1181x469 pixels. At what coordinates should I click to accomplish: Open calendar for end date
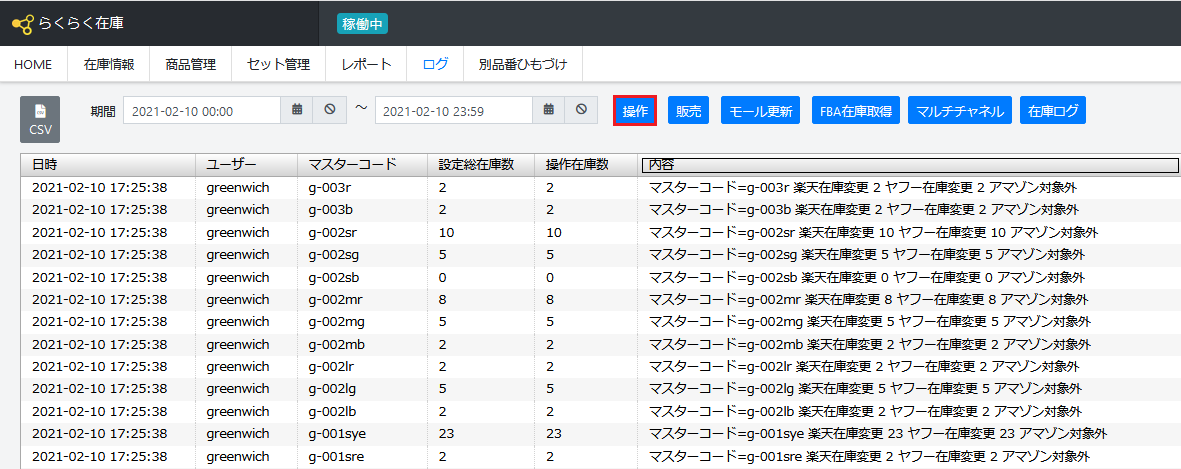548,110
